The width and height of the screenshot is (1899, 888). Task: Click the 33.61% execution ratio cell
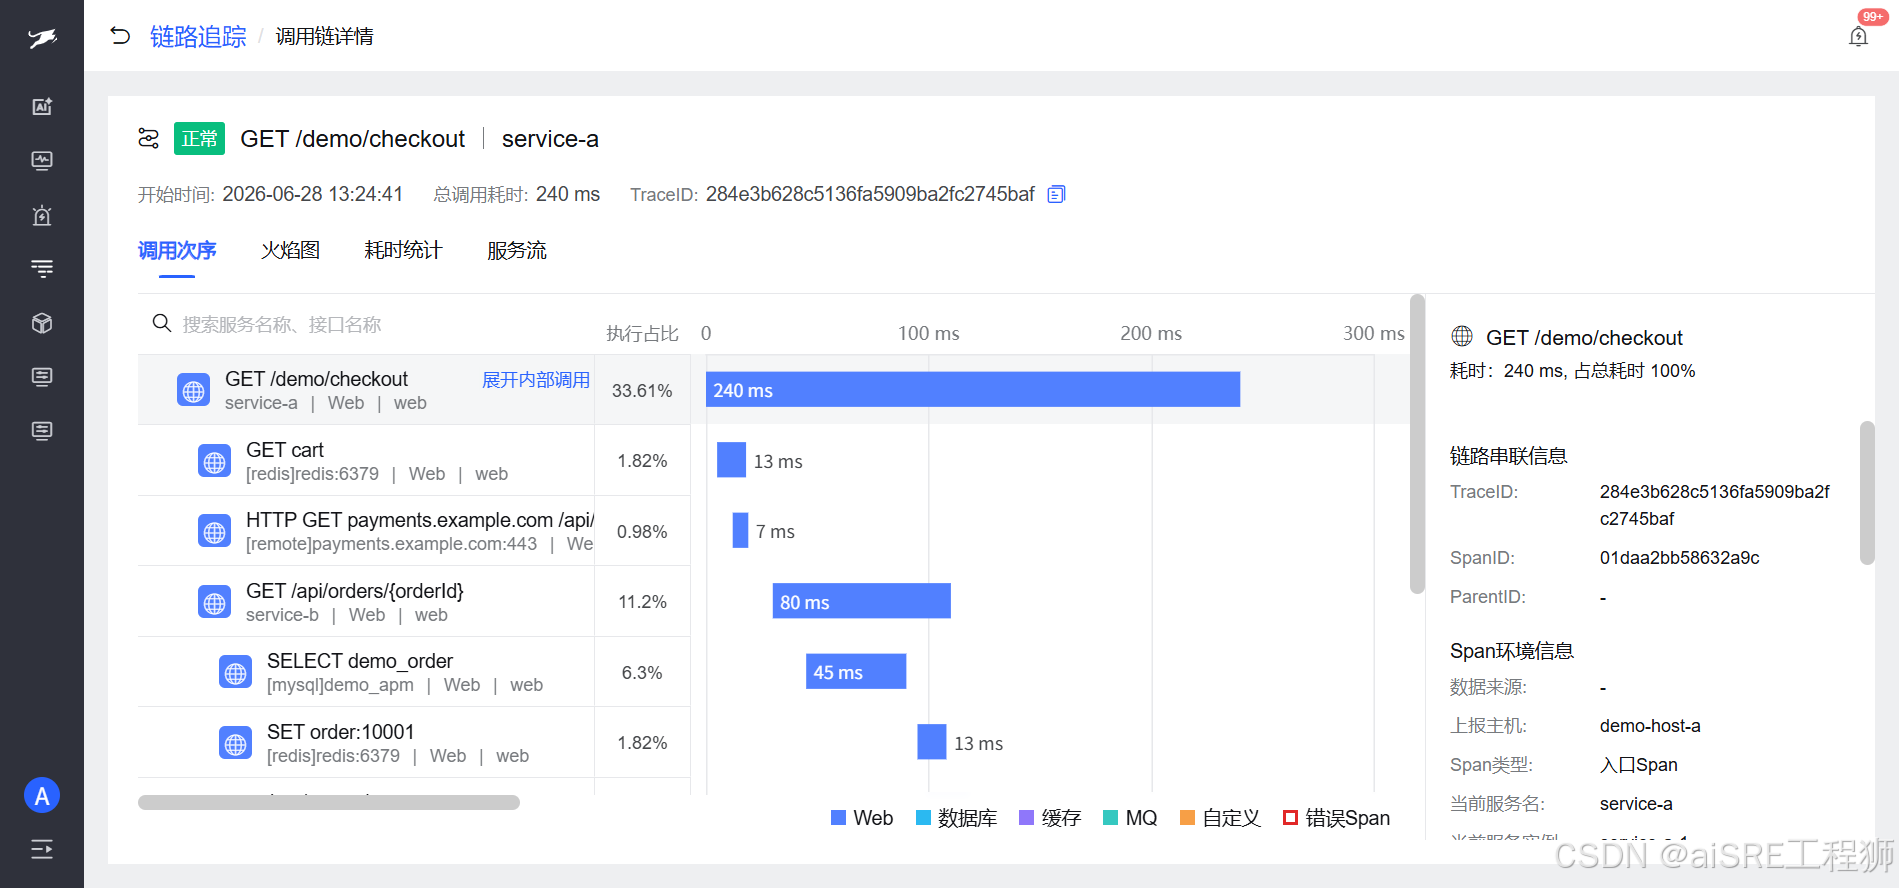coord(642,390)
